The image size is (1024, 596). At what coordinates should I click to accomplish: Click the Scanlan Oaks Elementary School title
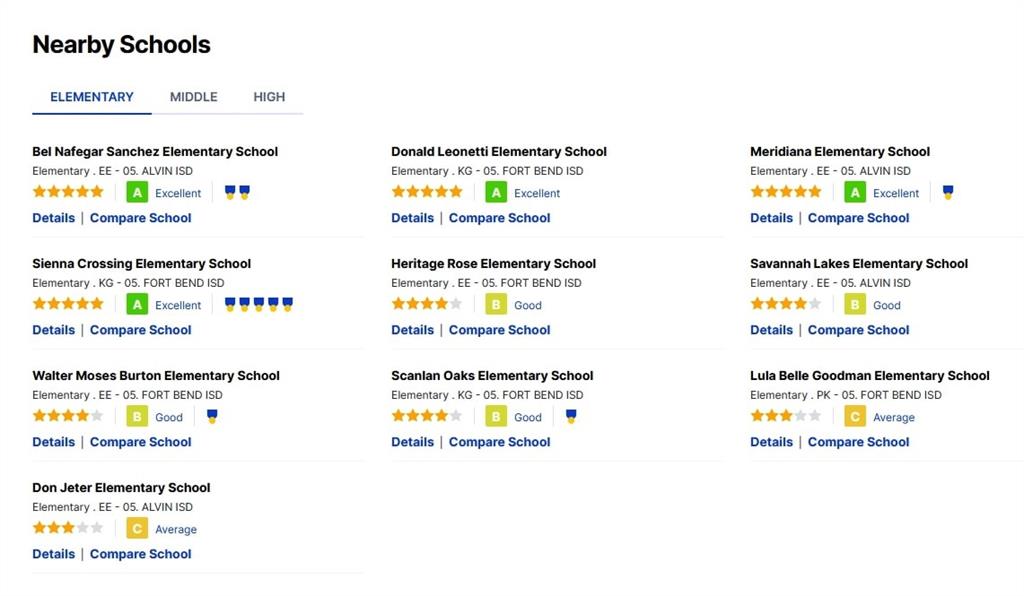click(492, 375)
